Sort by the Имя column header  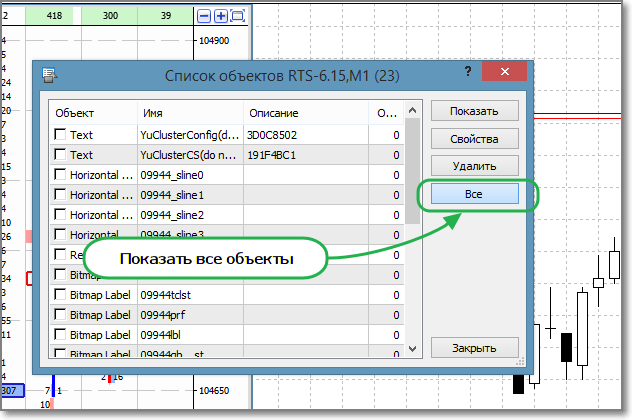[190, 113]
